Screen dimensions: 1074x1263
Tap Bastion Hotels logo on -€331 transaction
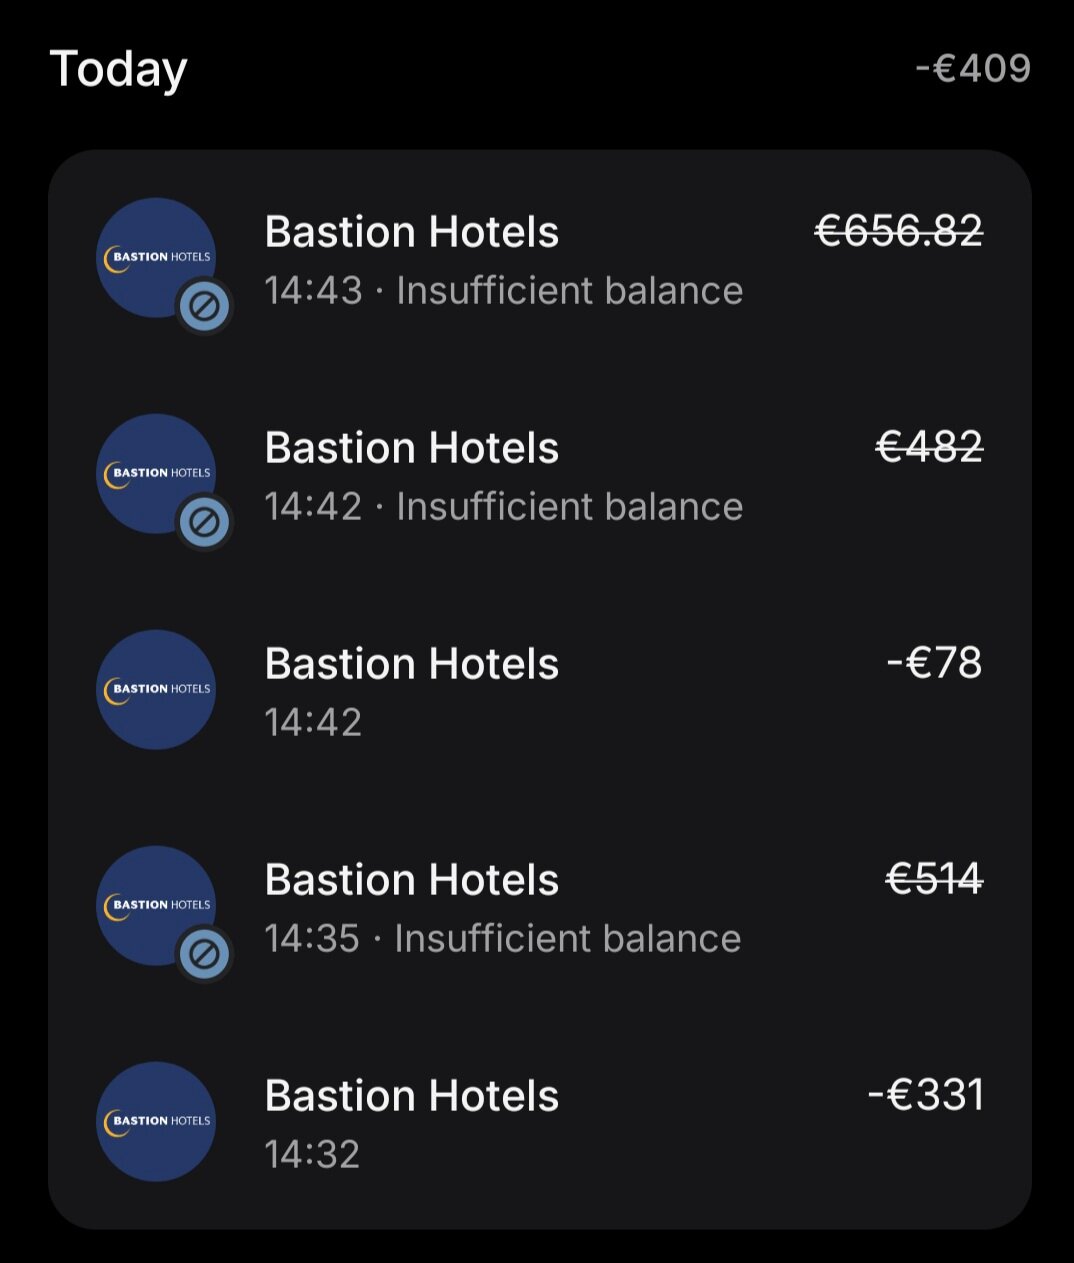(x=156, y=1121)
